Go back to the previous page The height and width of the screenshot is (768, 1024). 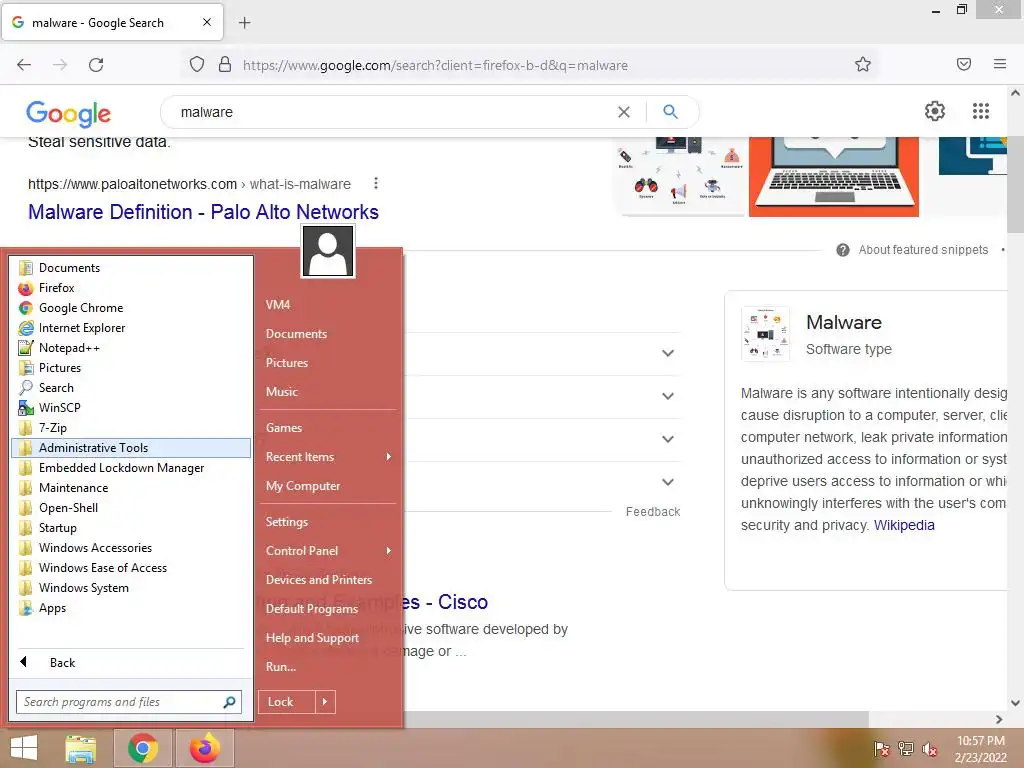[24, 65]
